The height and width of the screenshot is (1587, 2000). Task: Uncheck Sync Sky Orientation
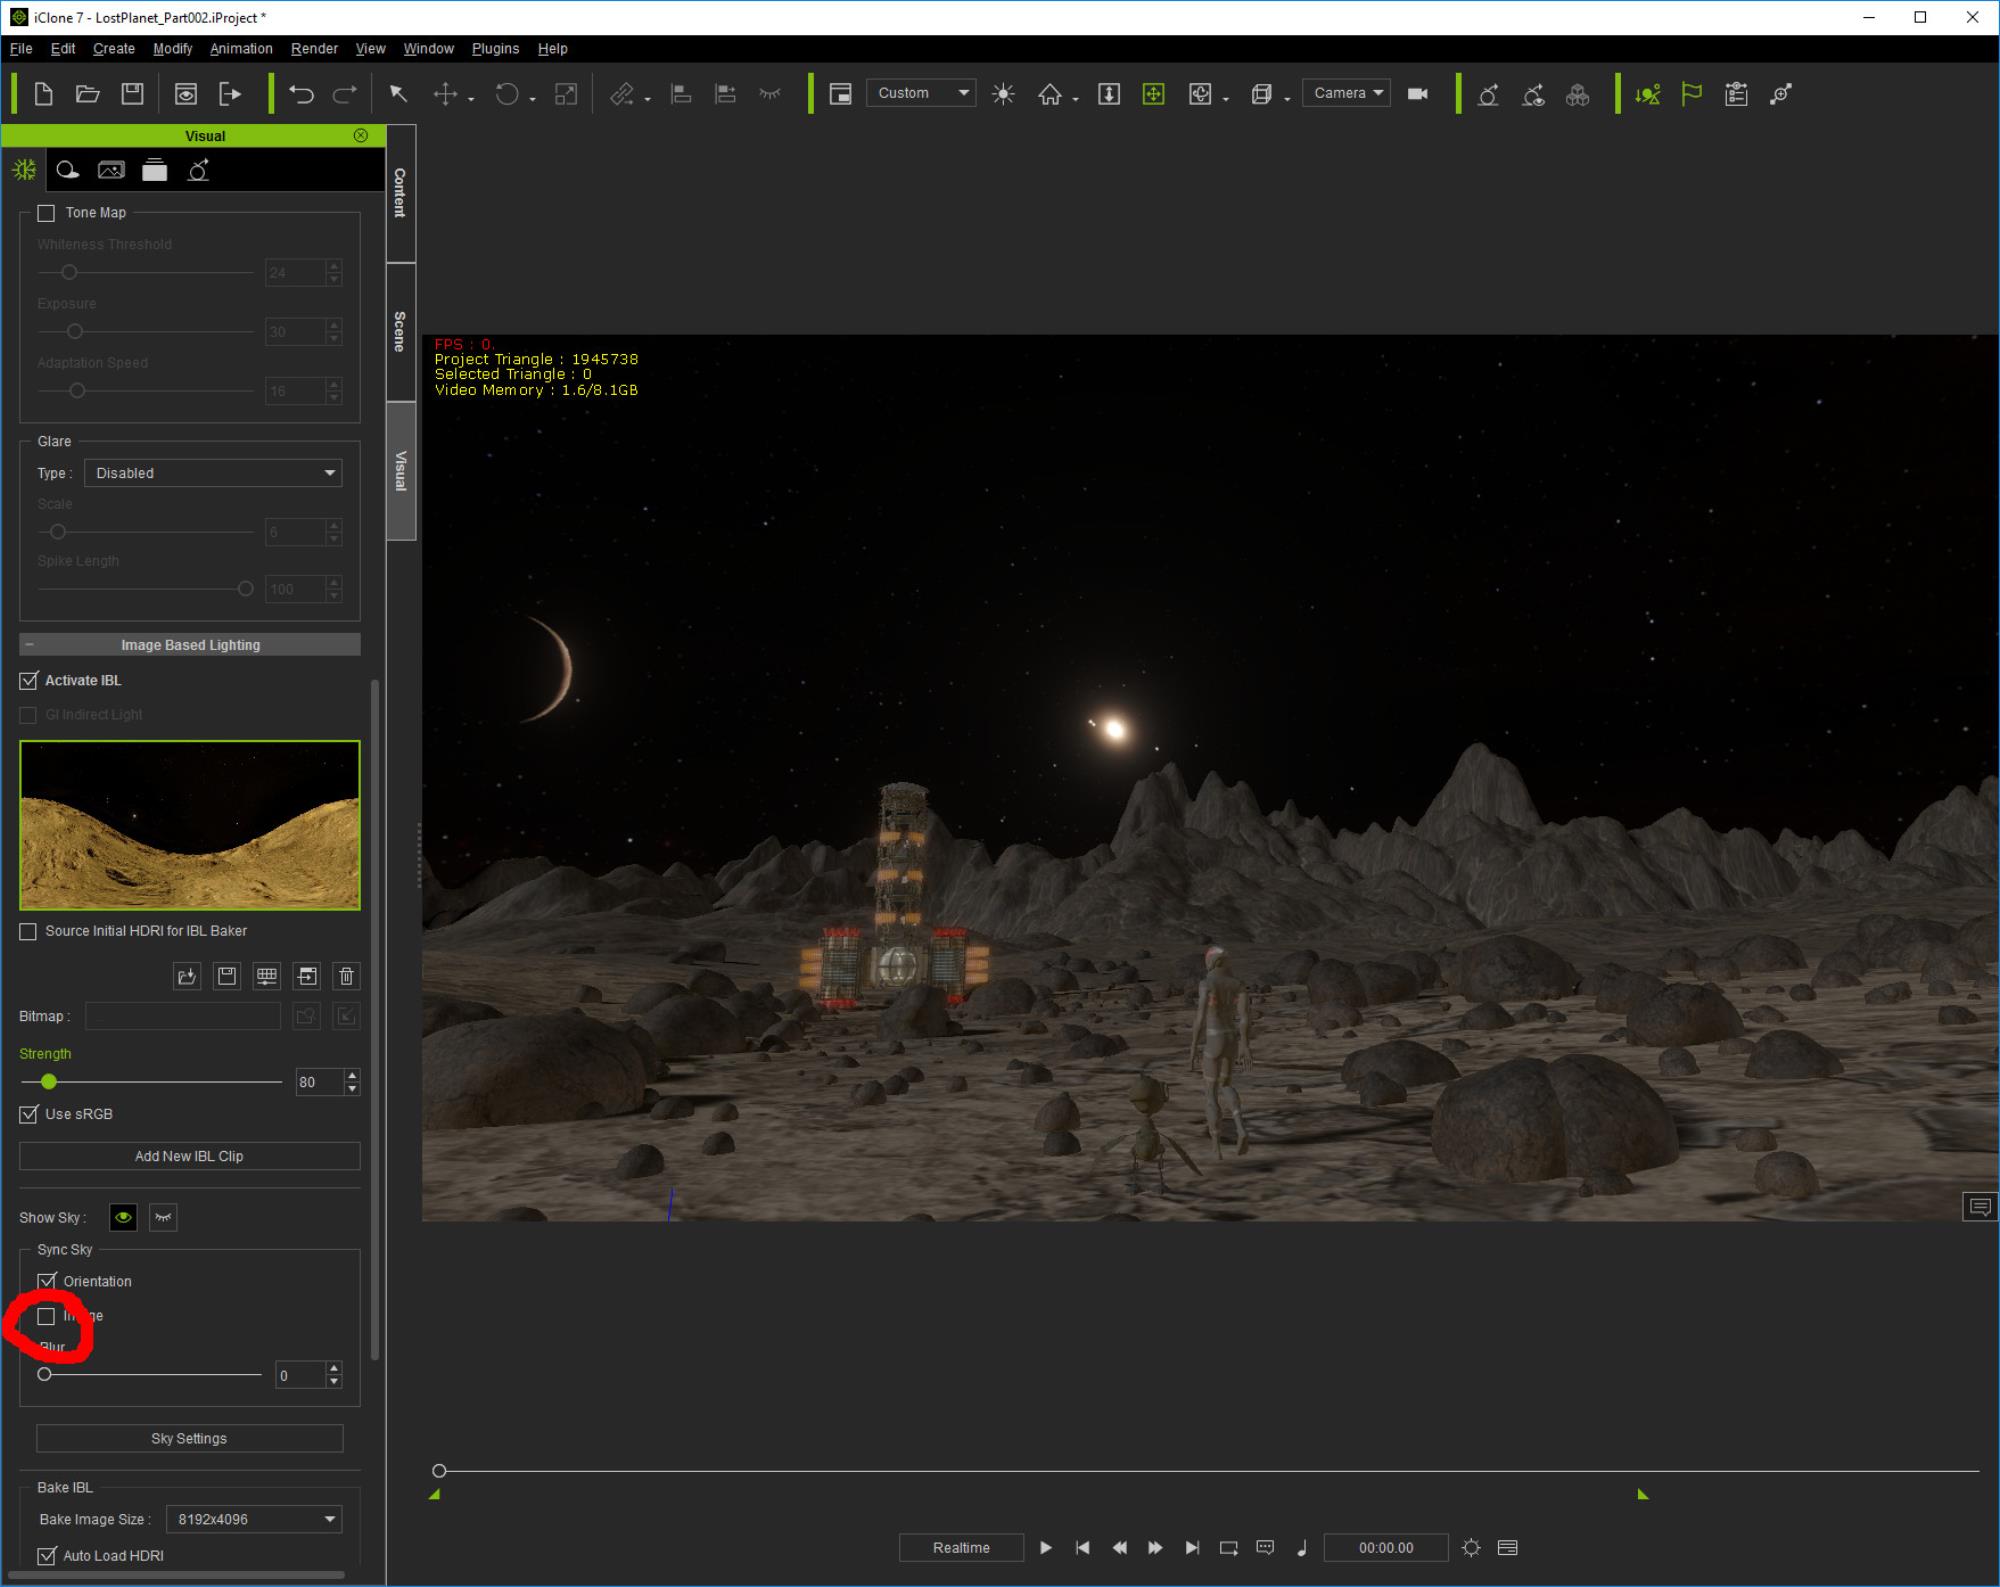tap(47, 1281)
